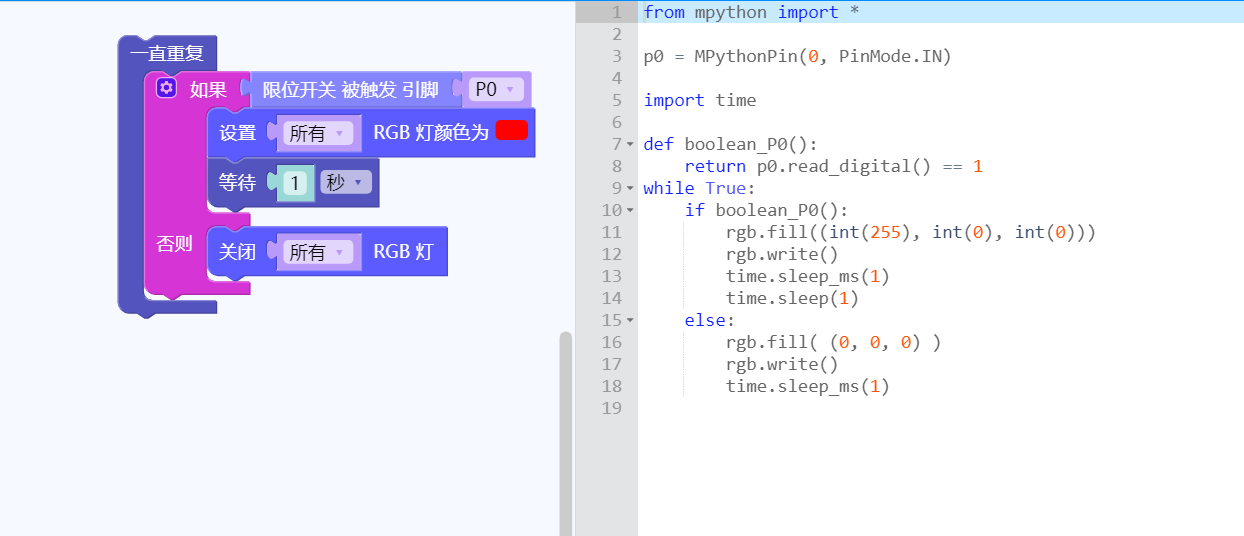
Task: Collapse the if boolean_P0 fold arrow
Action: point(630,210)
